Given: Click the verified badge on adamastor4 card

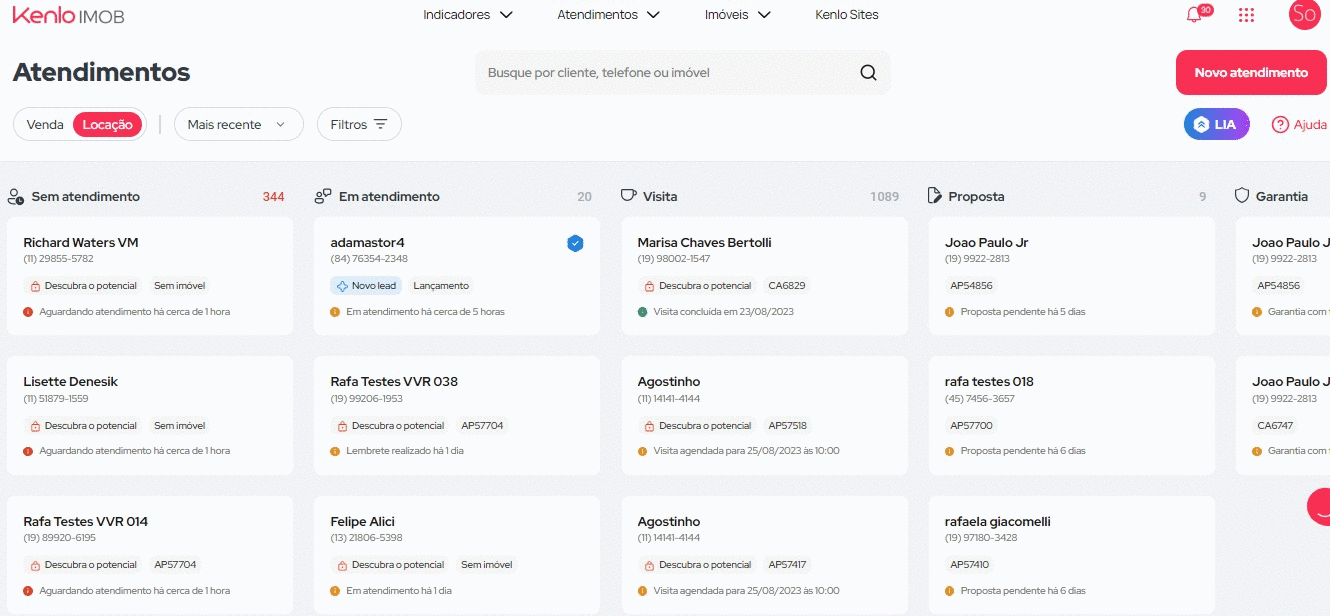Looking at the screenshot, I should [x=575, y=243].
